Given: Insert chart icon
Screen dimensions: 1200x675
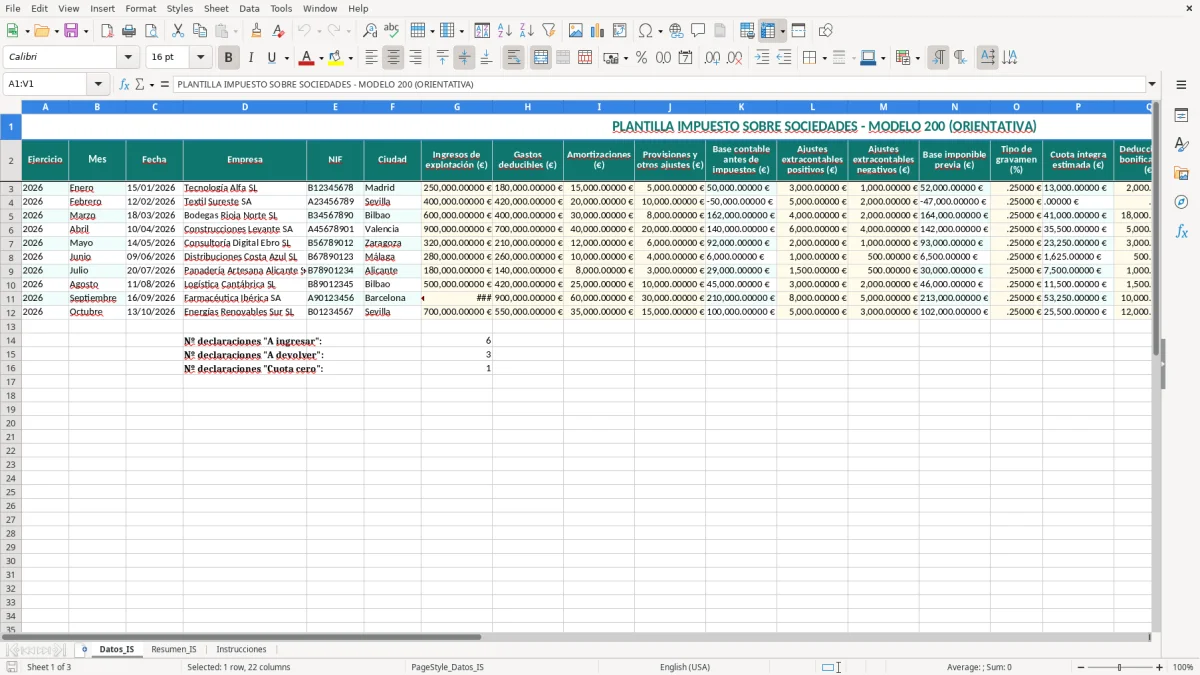Looking at the screenshot, I should pyautogui.click(x=597, y=31).
